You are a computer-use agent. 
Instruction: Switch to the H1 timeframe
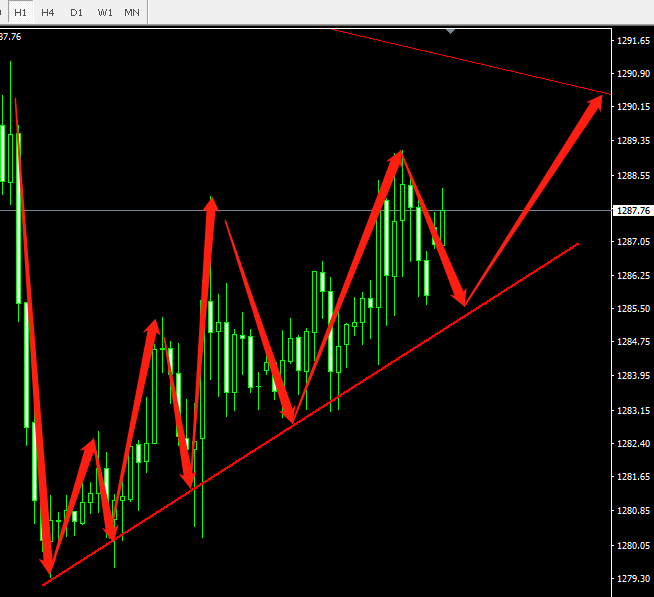pyautogui.click(x=20, y=13)
